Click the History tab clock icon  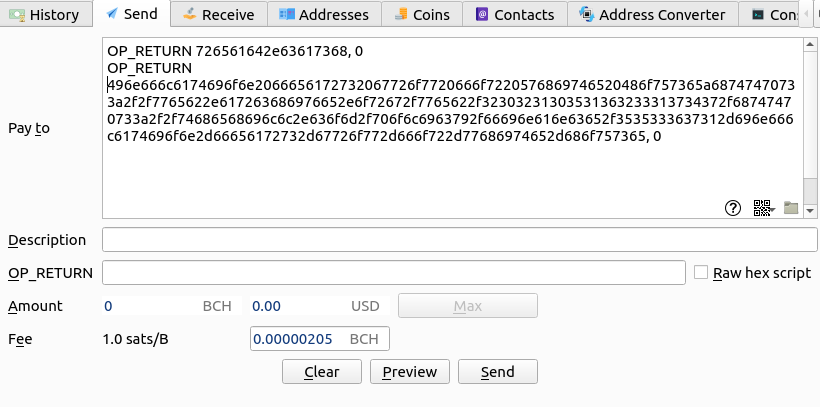tap(17, 15)
